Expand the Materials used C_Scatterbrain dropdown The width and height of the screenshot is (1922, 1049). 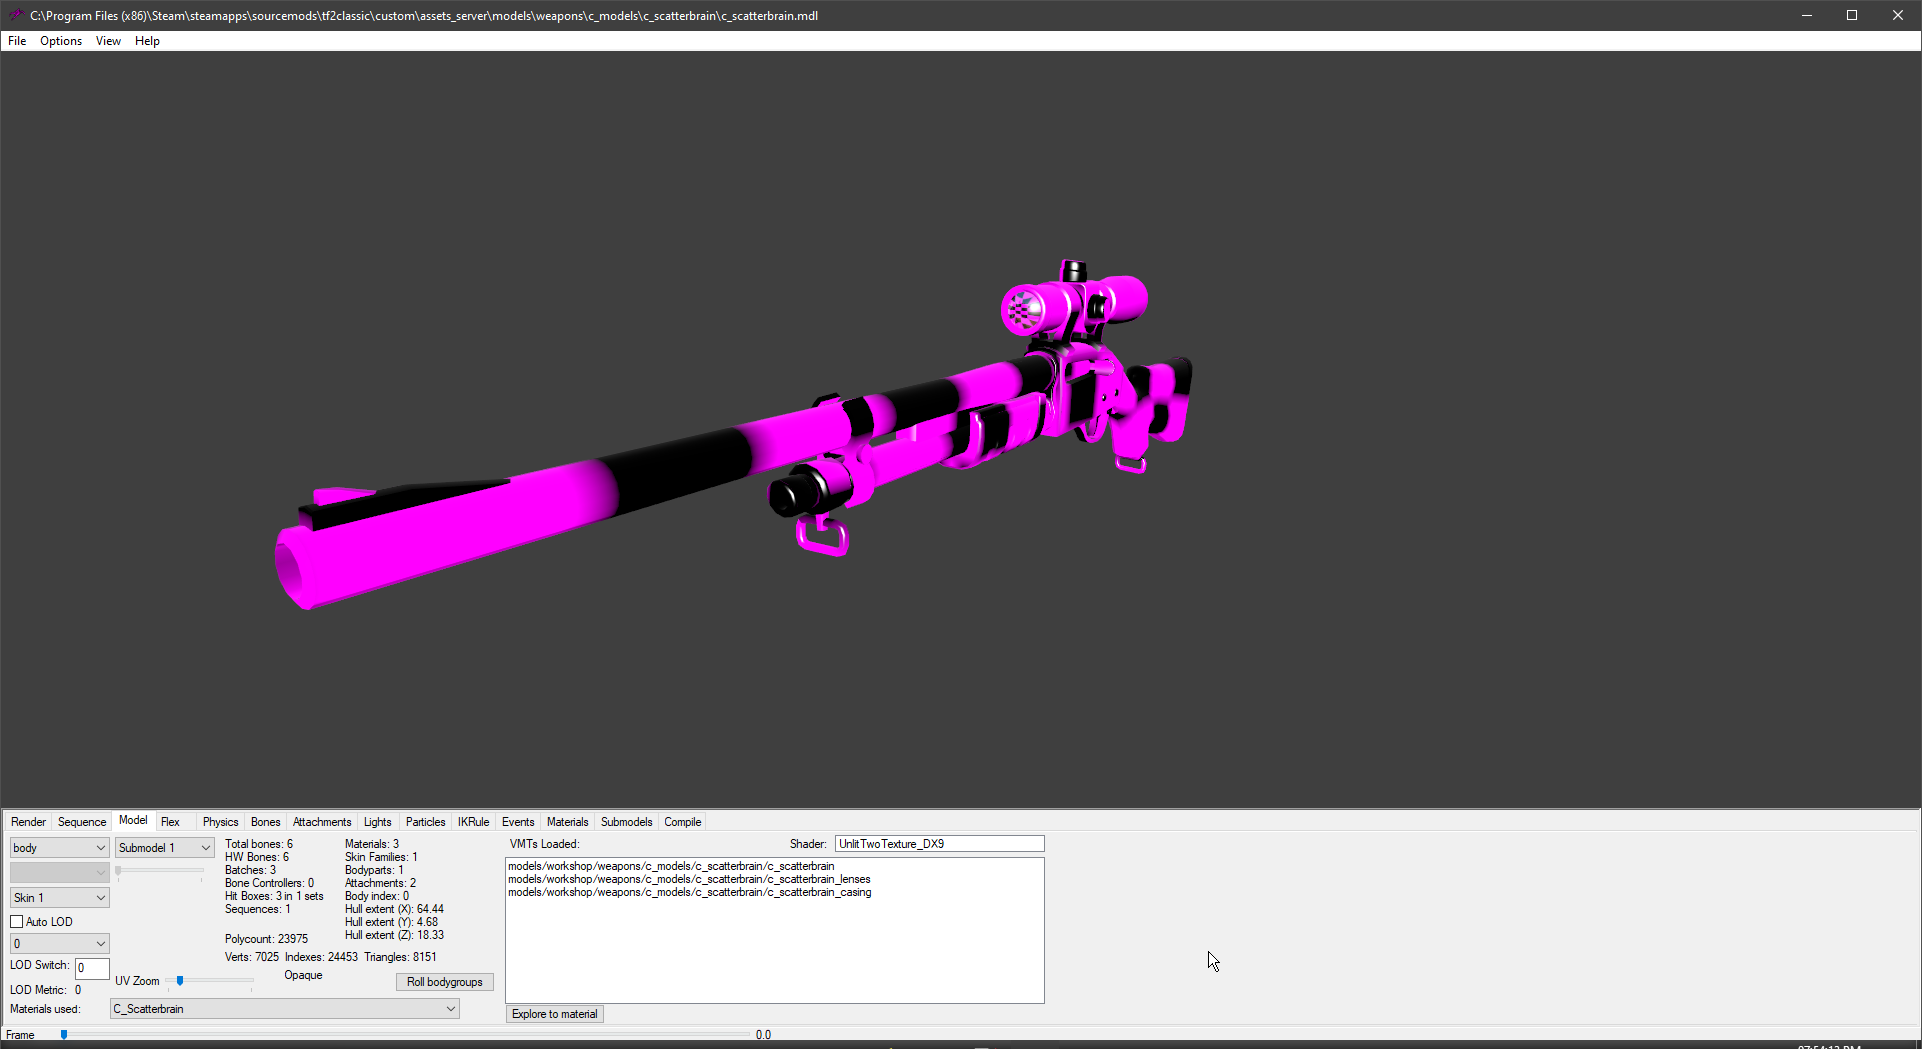point(284,1009)
